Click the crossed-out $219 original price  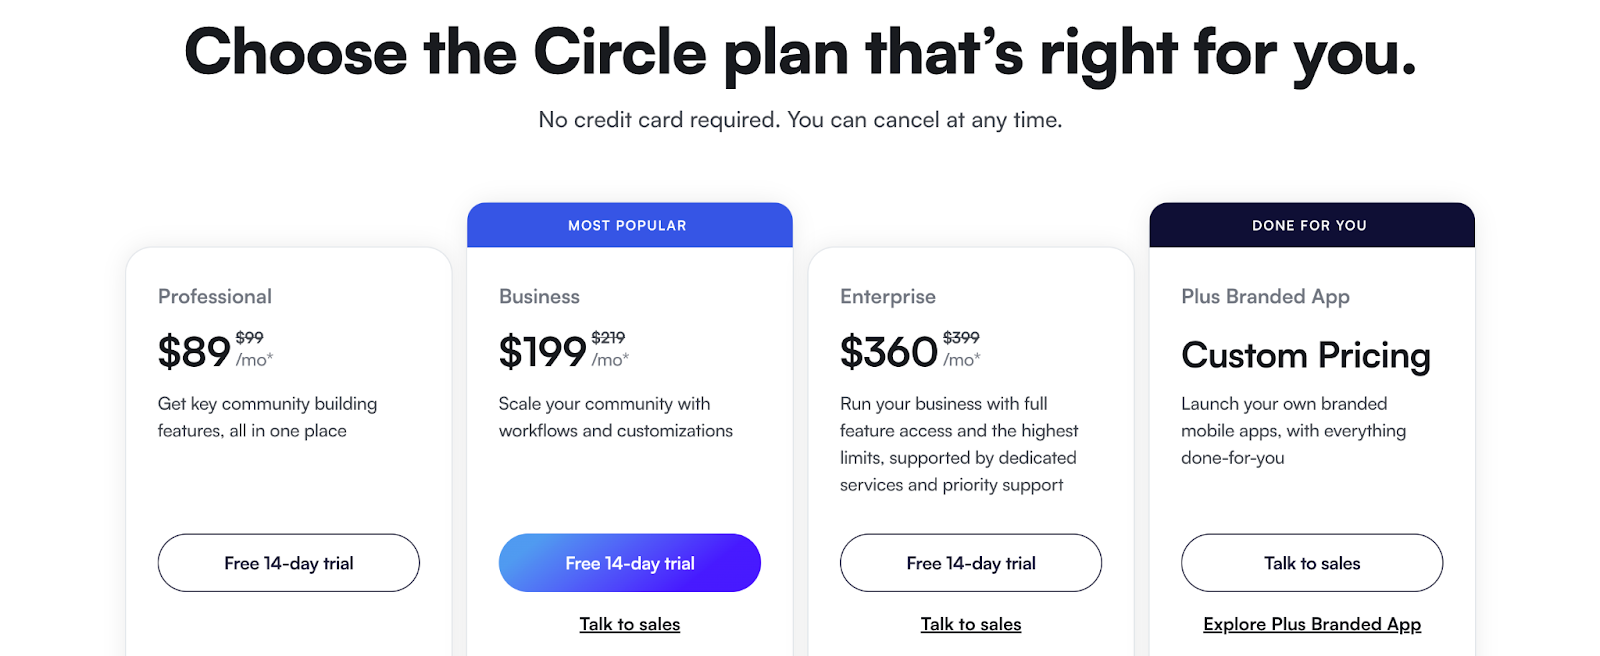pos(609,338)
